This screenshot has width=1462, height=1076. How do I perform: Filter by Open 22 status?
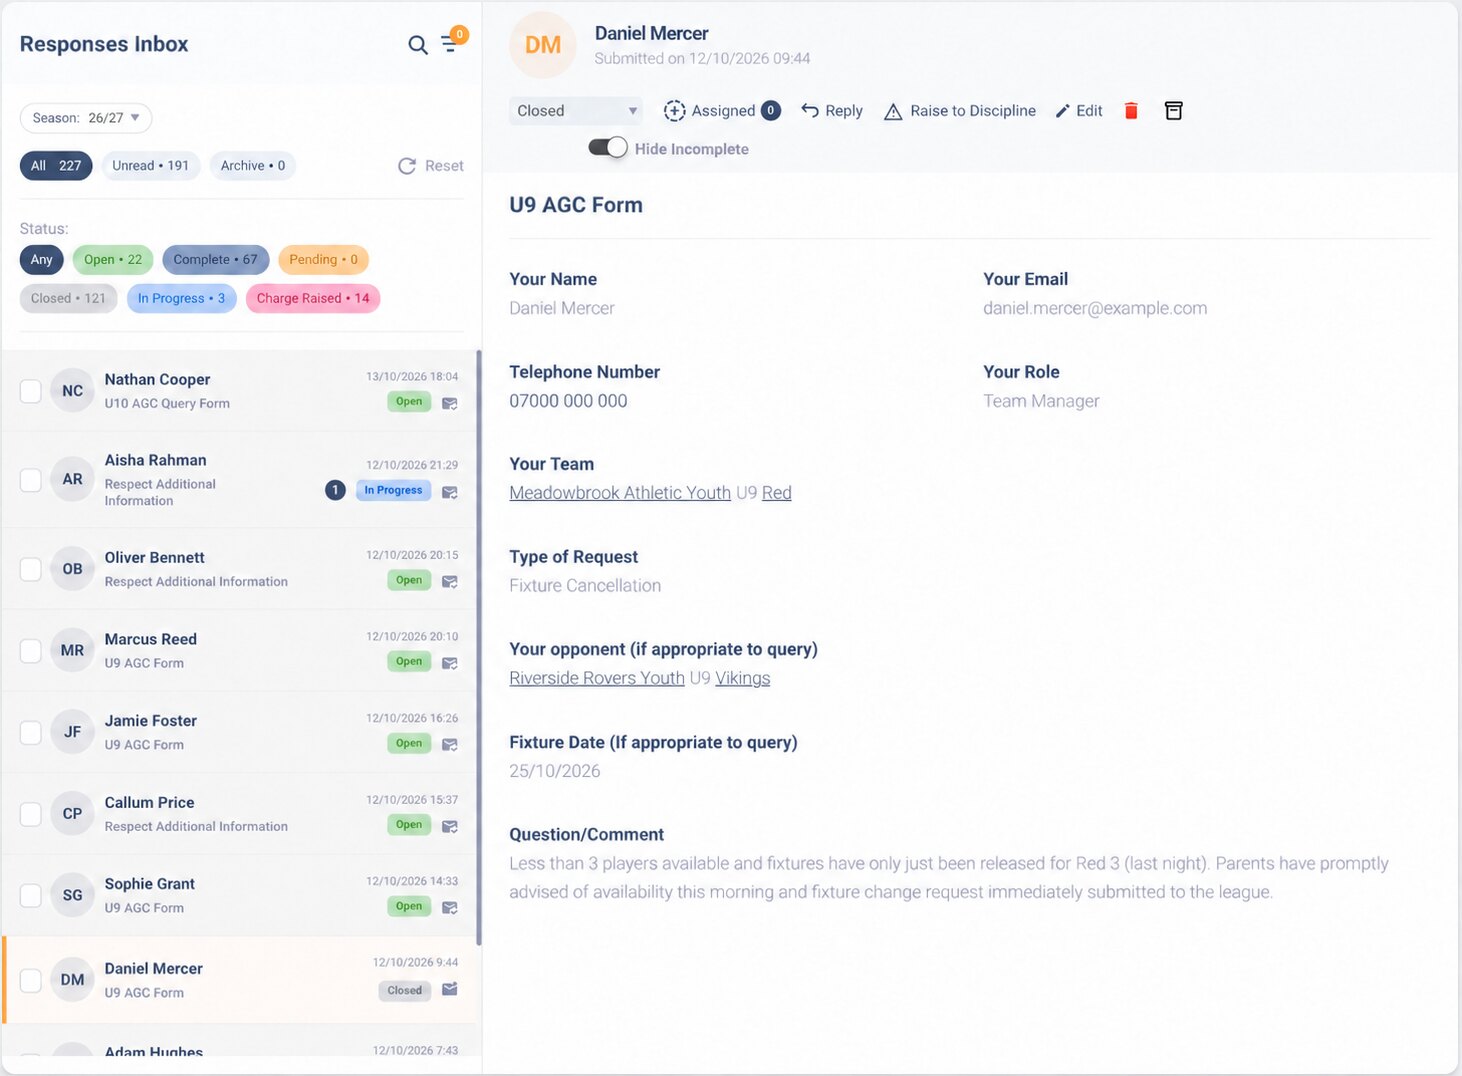(113, 260)
